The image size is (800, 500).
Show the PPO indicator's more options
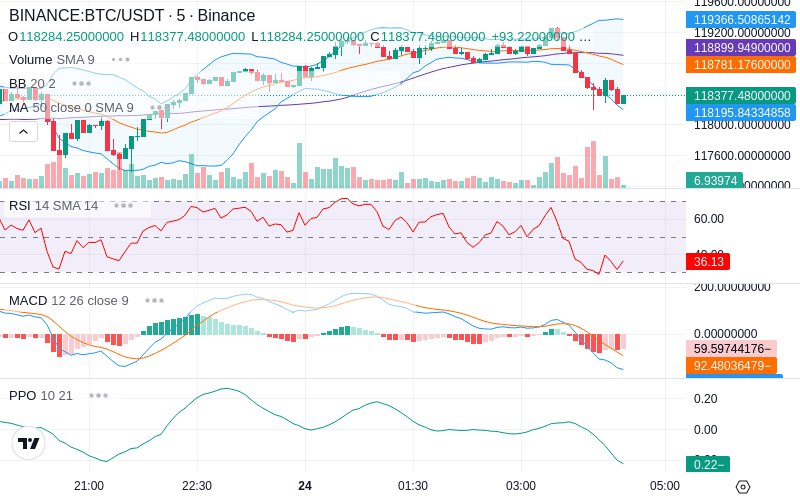(x=98, y=395)
